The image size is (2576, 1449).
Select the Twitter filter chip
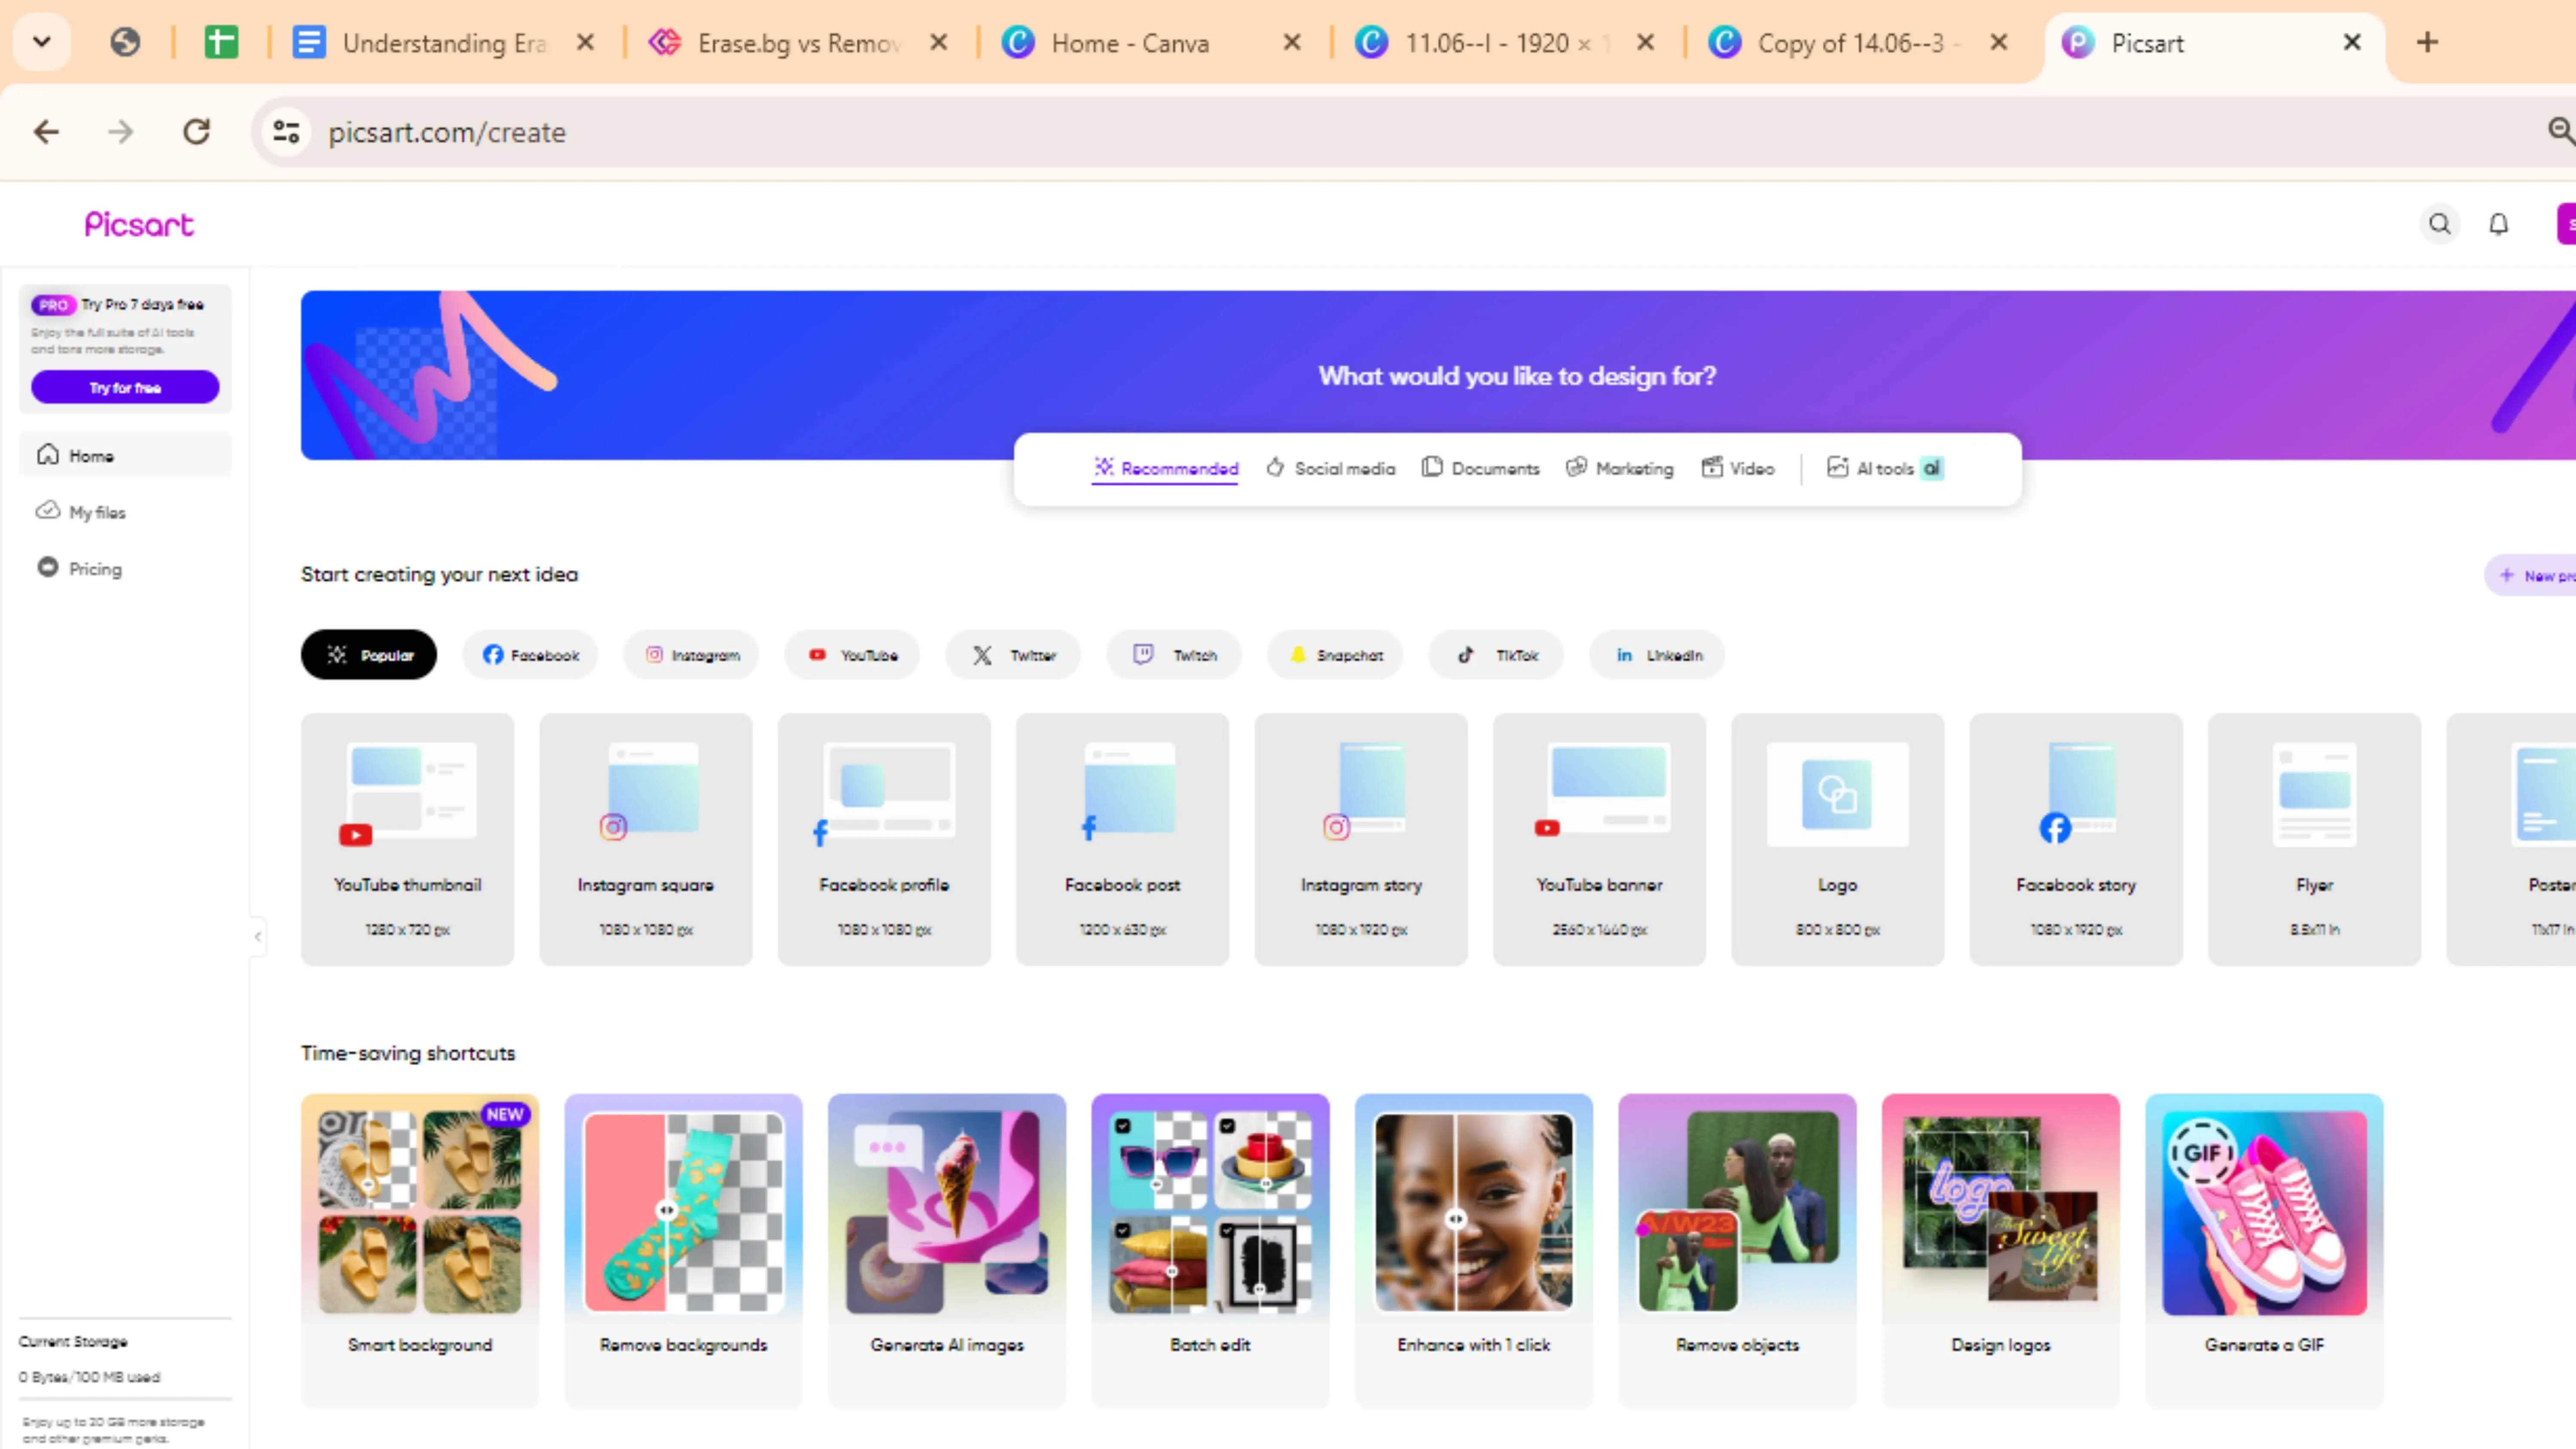click(1013, 655)
